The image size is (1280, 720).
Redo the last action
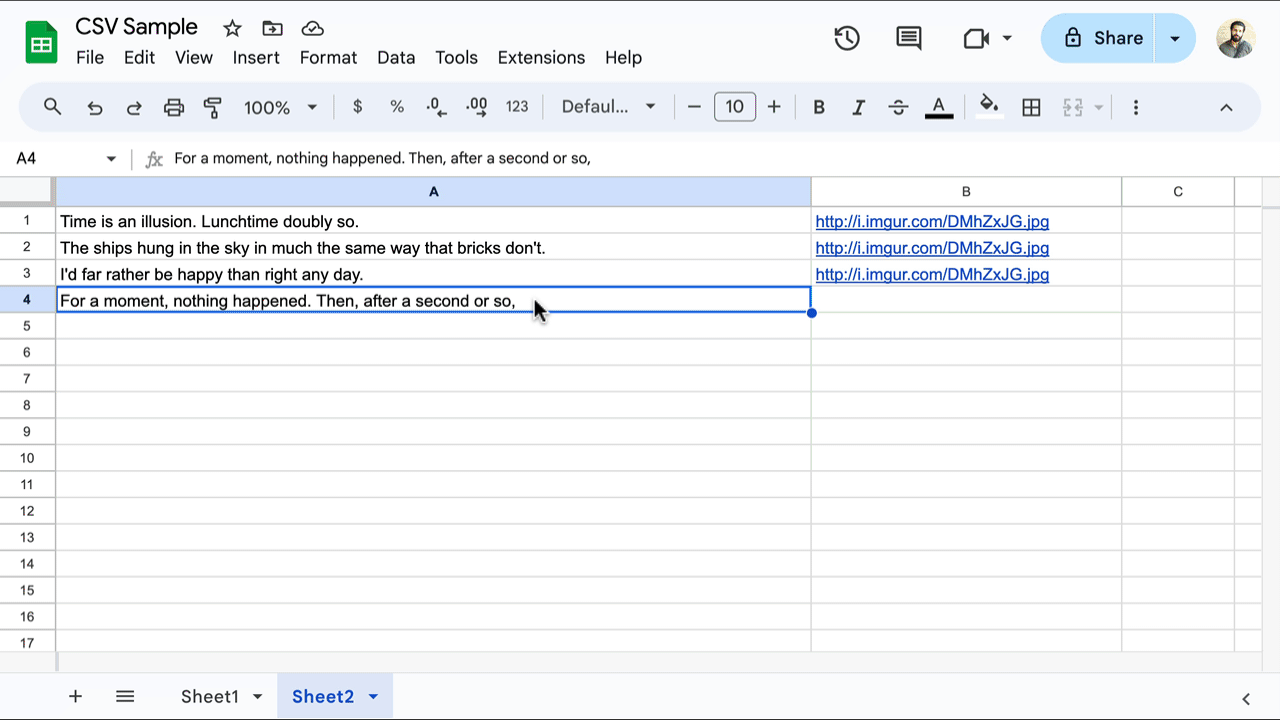133,107
